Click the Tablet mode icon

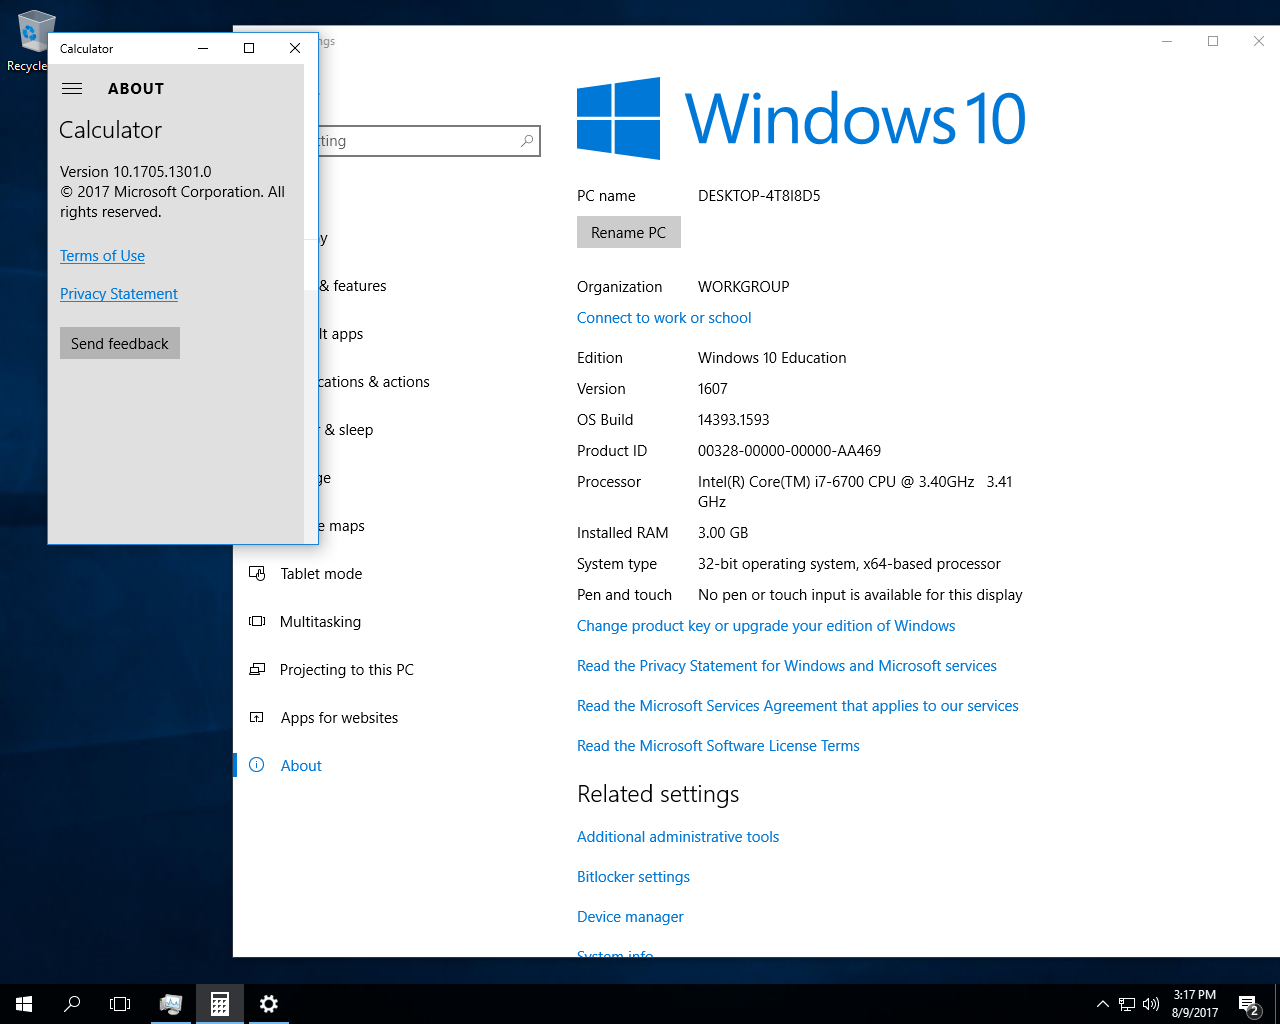coord(257,573)
